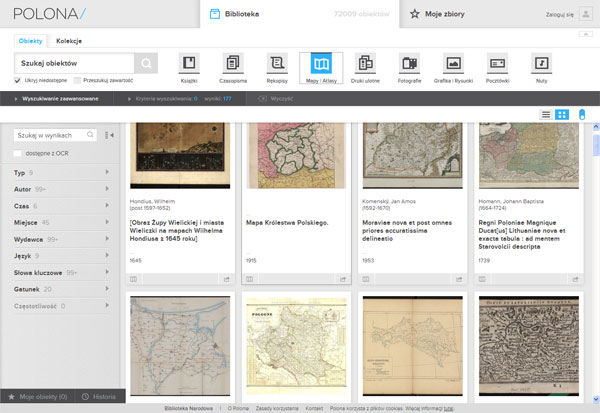Image resolution: width=600 pixels, height=413 pixels.
Task: Click the vertical scrollbar thumb
Action: (x=596, y=145)
